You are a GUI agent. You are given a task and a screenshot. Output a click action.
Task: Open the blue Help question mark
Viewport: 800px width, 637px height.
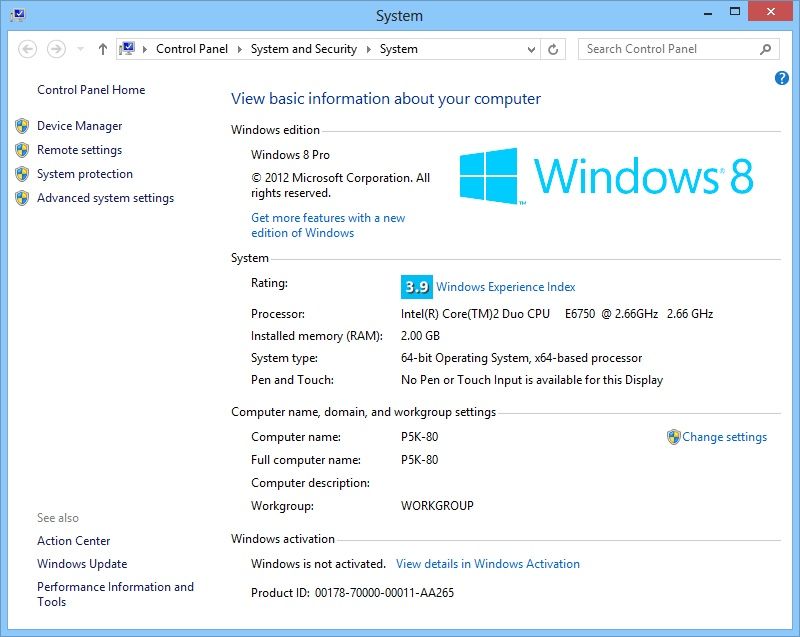pos(782,78)
